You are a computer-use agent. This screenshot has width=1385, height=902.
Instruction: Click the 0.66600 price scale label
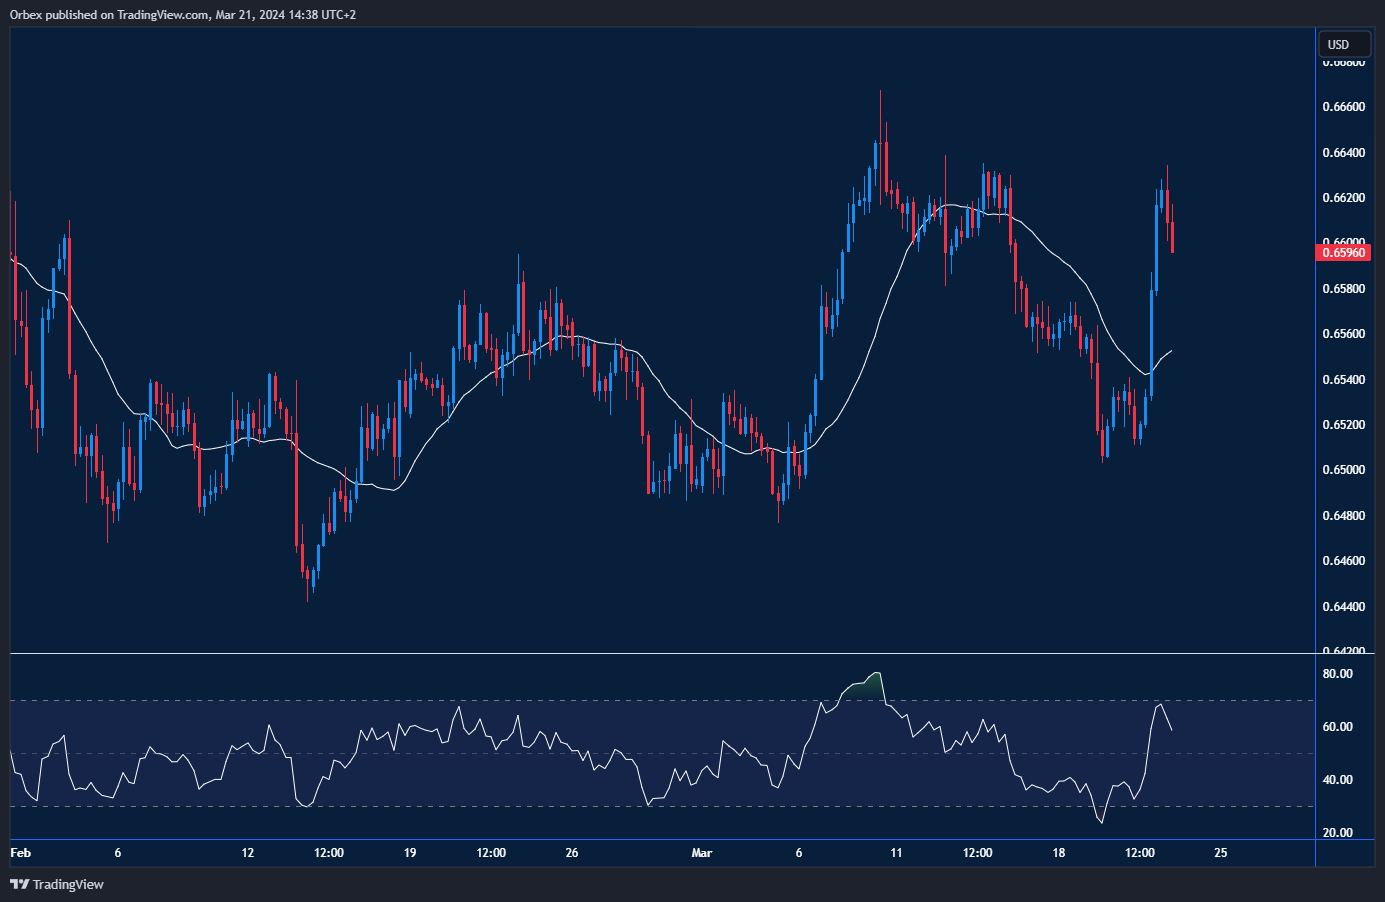(x=1343, y=107)
